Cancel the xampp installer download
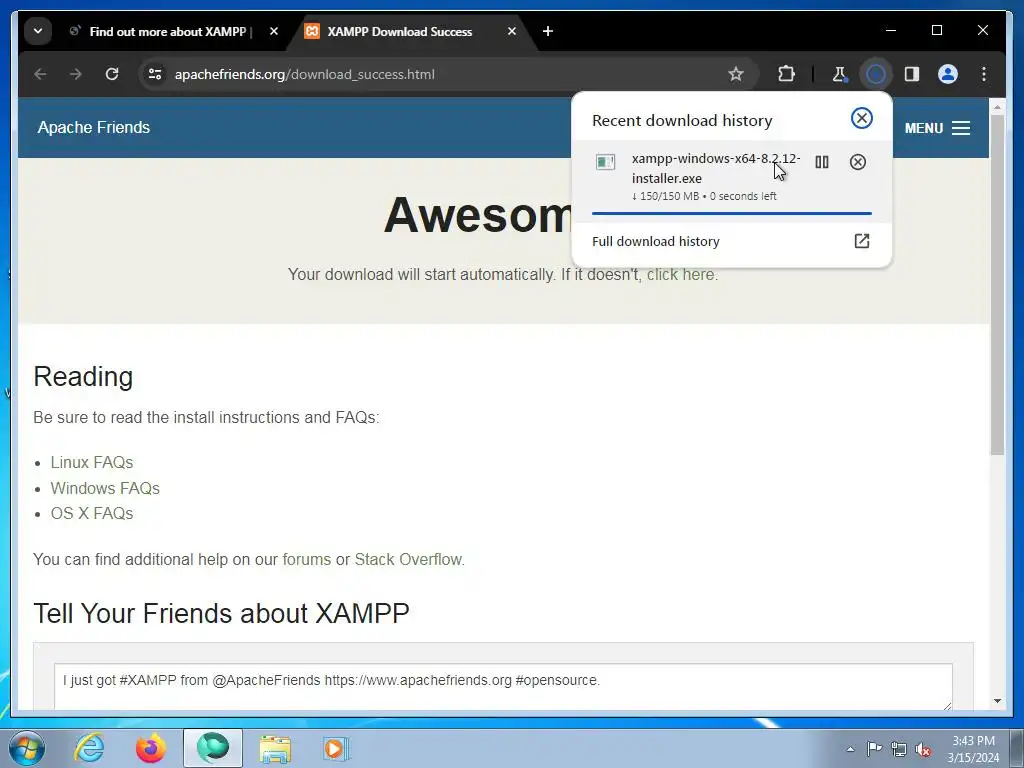 click(857, 162)
